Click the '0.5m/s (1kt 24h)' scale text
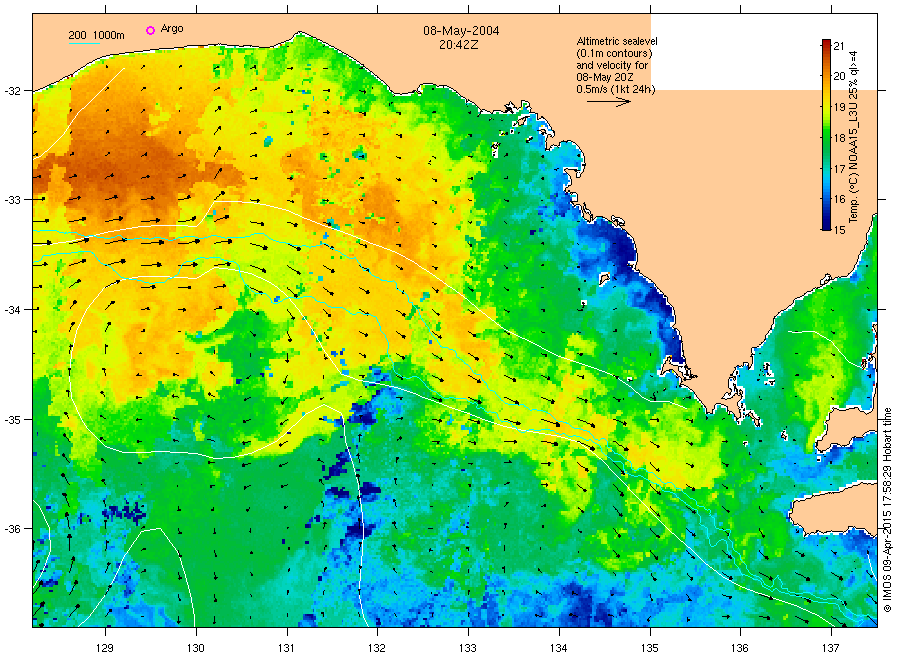 [x=616, y=89]
